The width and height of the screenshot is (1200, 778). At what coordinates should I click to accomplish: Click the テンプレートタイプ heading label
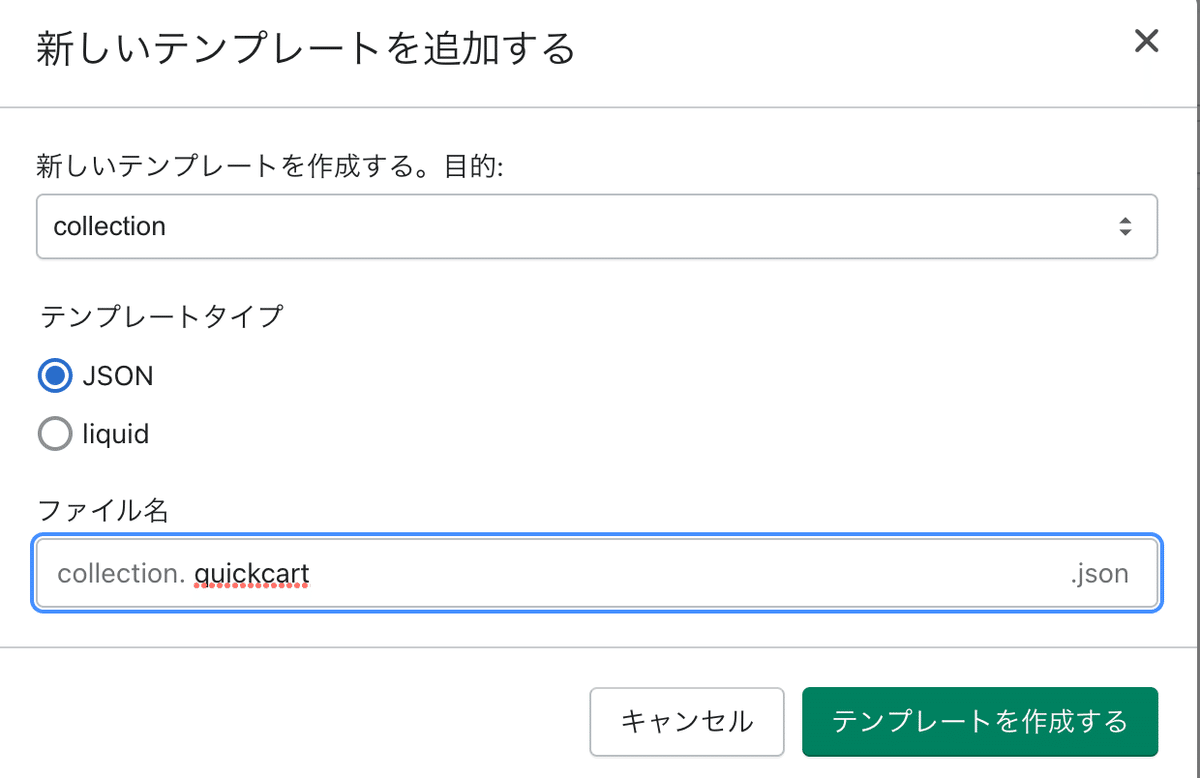tap(161, 317)
